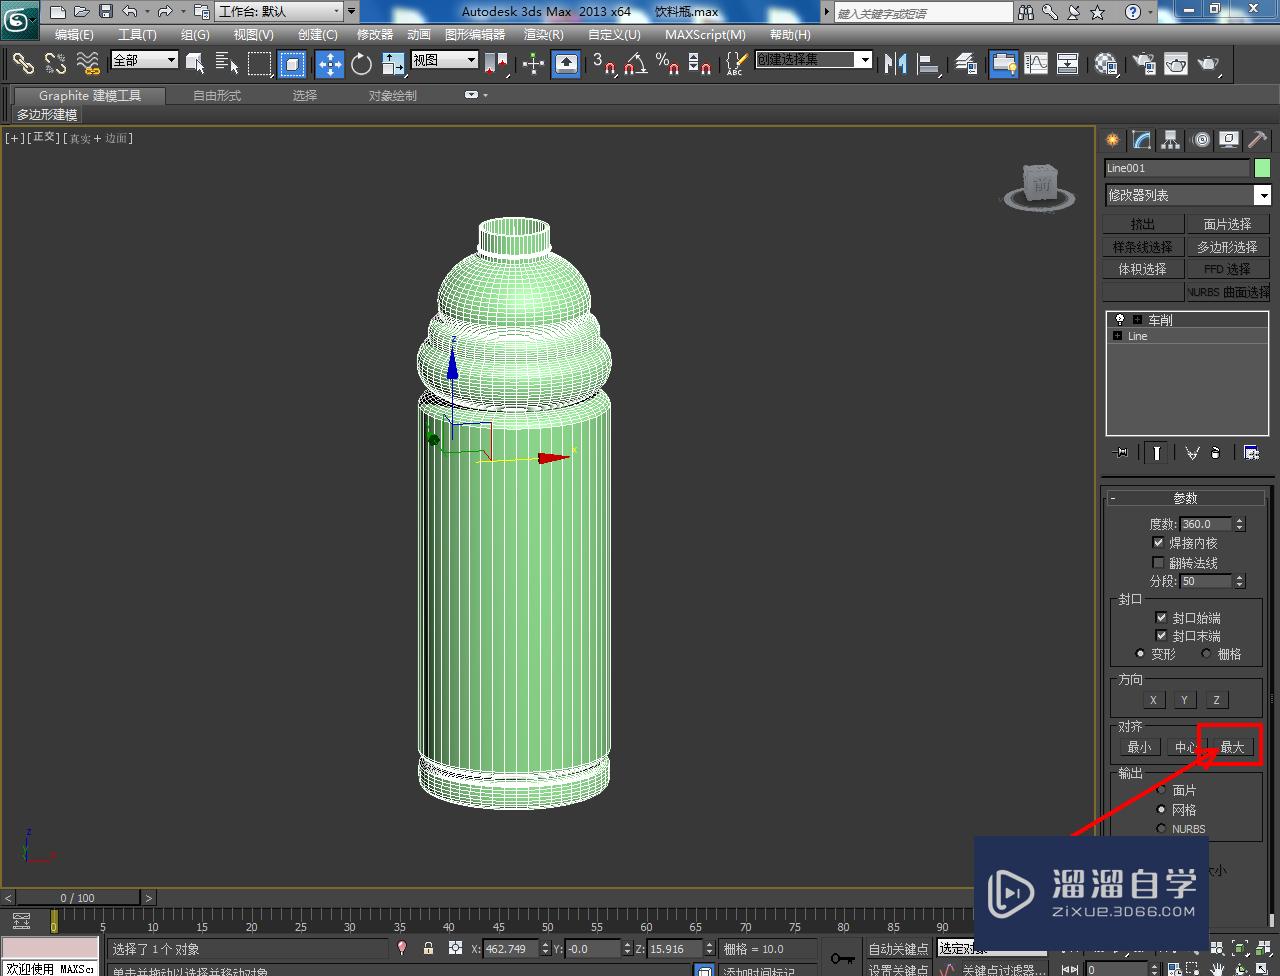Open the 渲染(R) menu

(544, 34)
